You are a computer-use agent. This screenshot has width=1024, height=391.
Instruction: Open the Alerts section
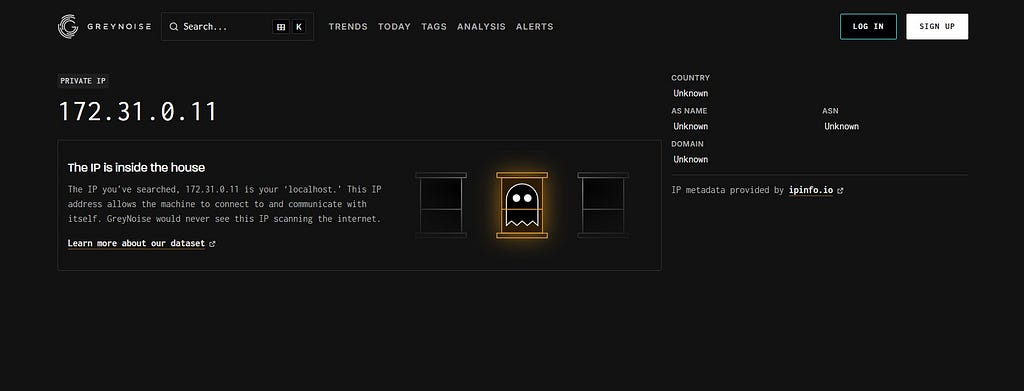[x=534, y=27]
